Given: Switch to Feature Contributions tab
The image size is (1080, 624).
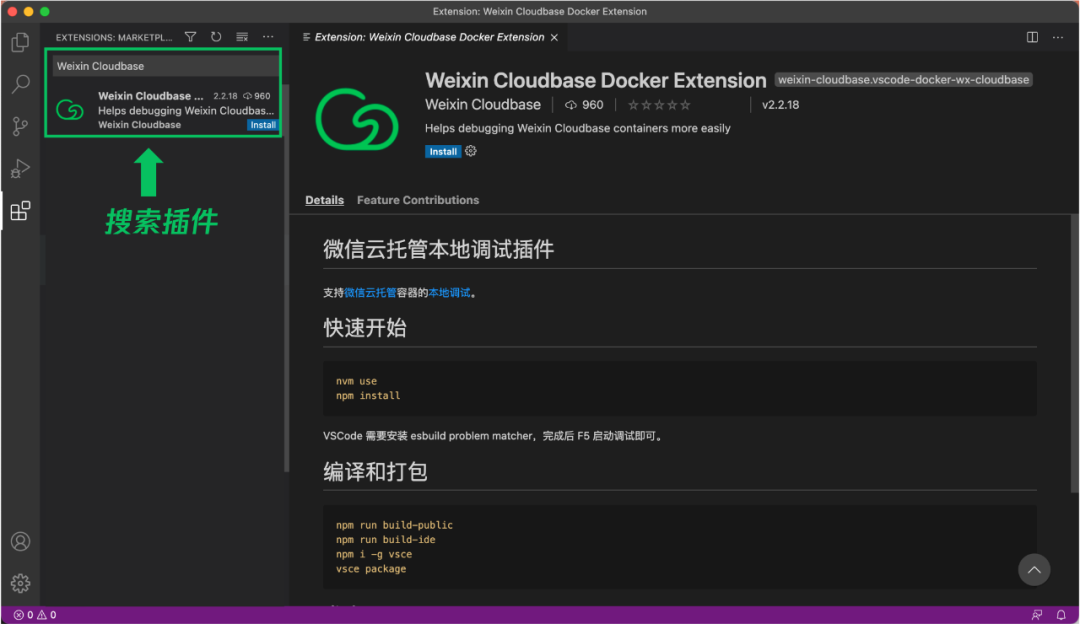Looking at the screenshot, I should click(417, 200).
